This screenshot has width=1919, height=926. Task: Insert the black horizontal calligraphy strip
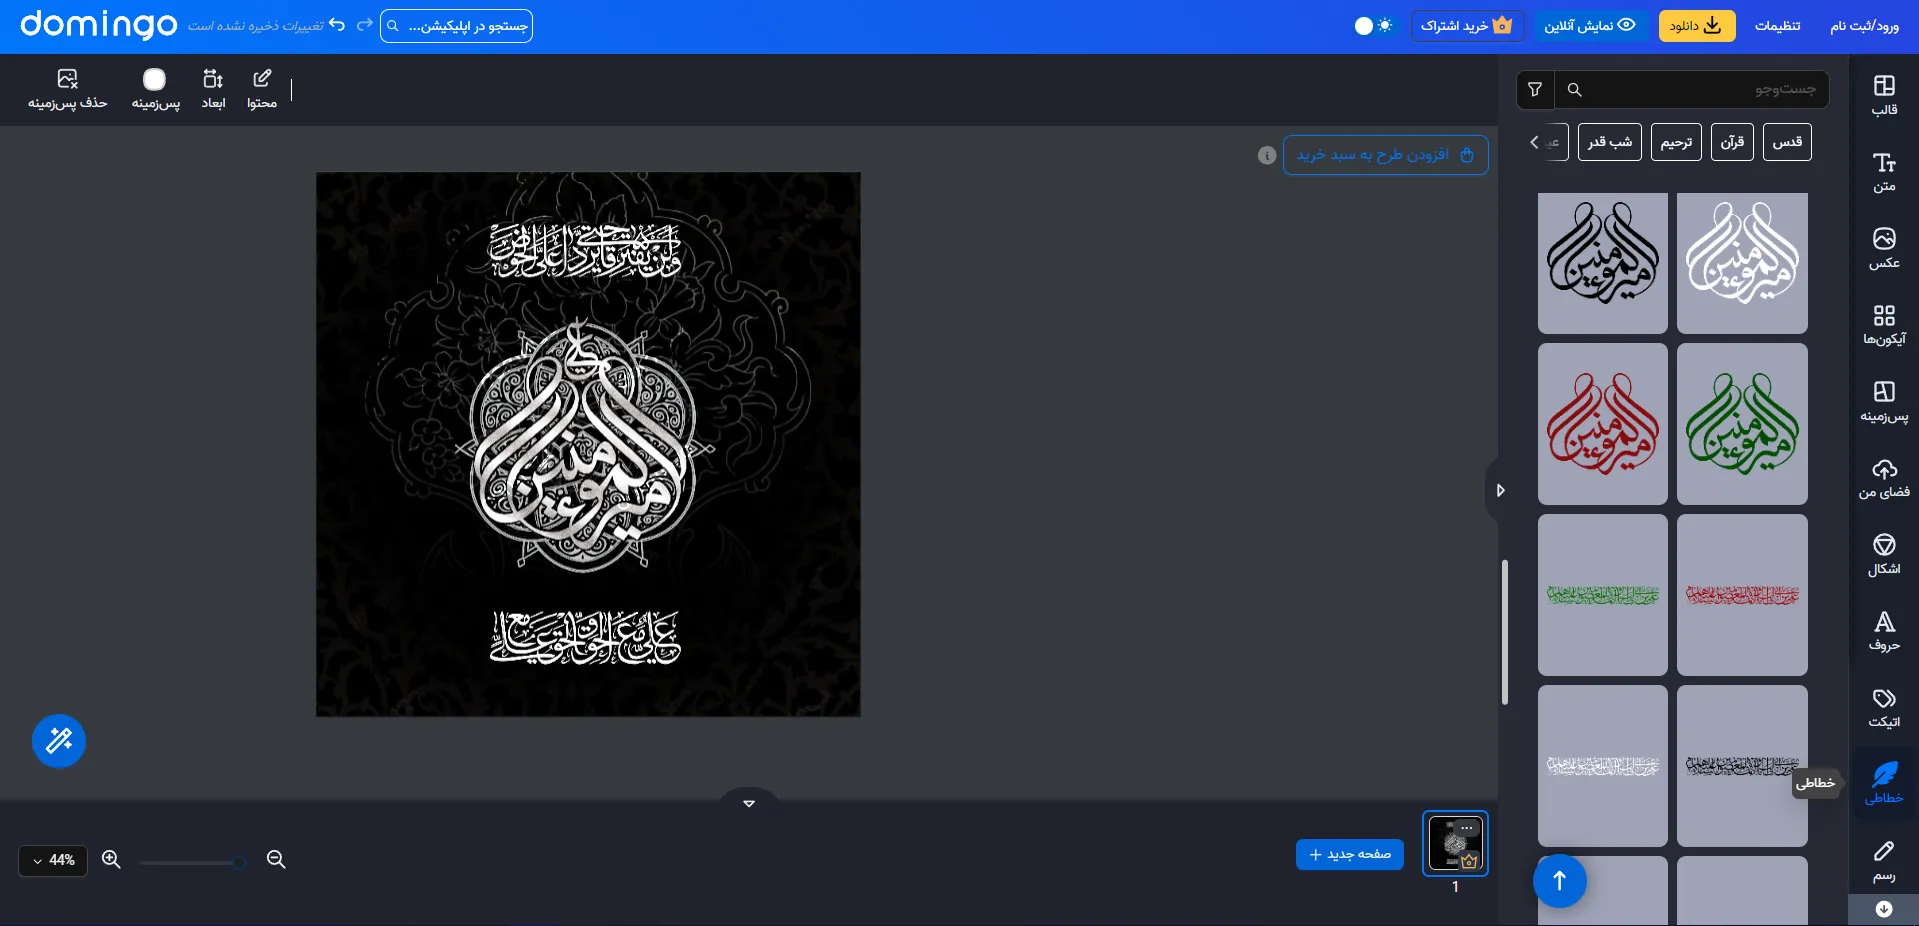(1742, 766)
